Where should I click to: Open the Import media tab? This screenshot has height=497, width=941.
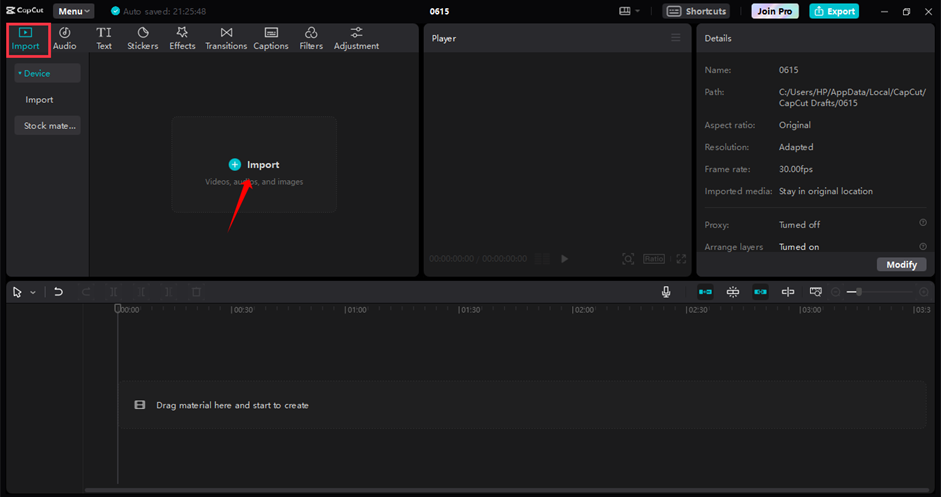(25, 39)
